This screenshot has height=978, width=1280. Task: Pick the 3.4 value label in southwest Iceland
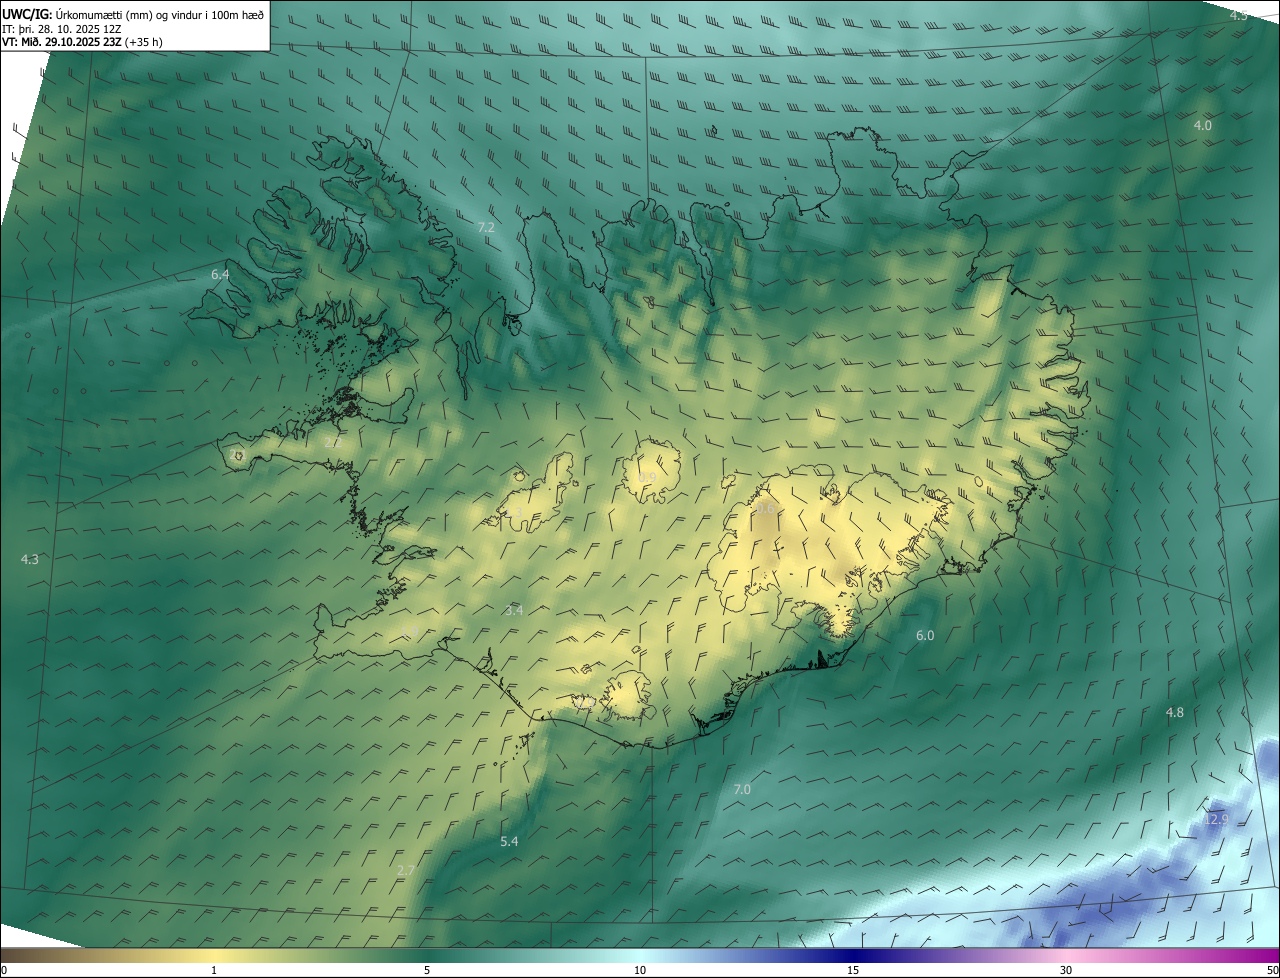click(x=514, y=610)
